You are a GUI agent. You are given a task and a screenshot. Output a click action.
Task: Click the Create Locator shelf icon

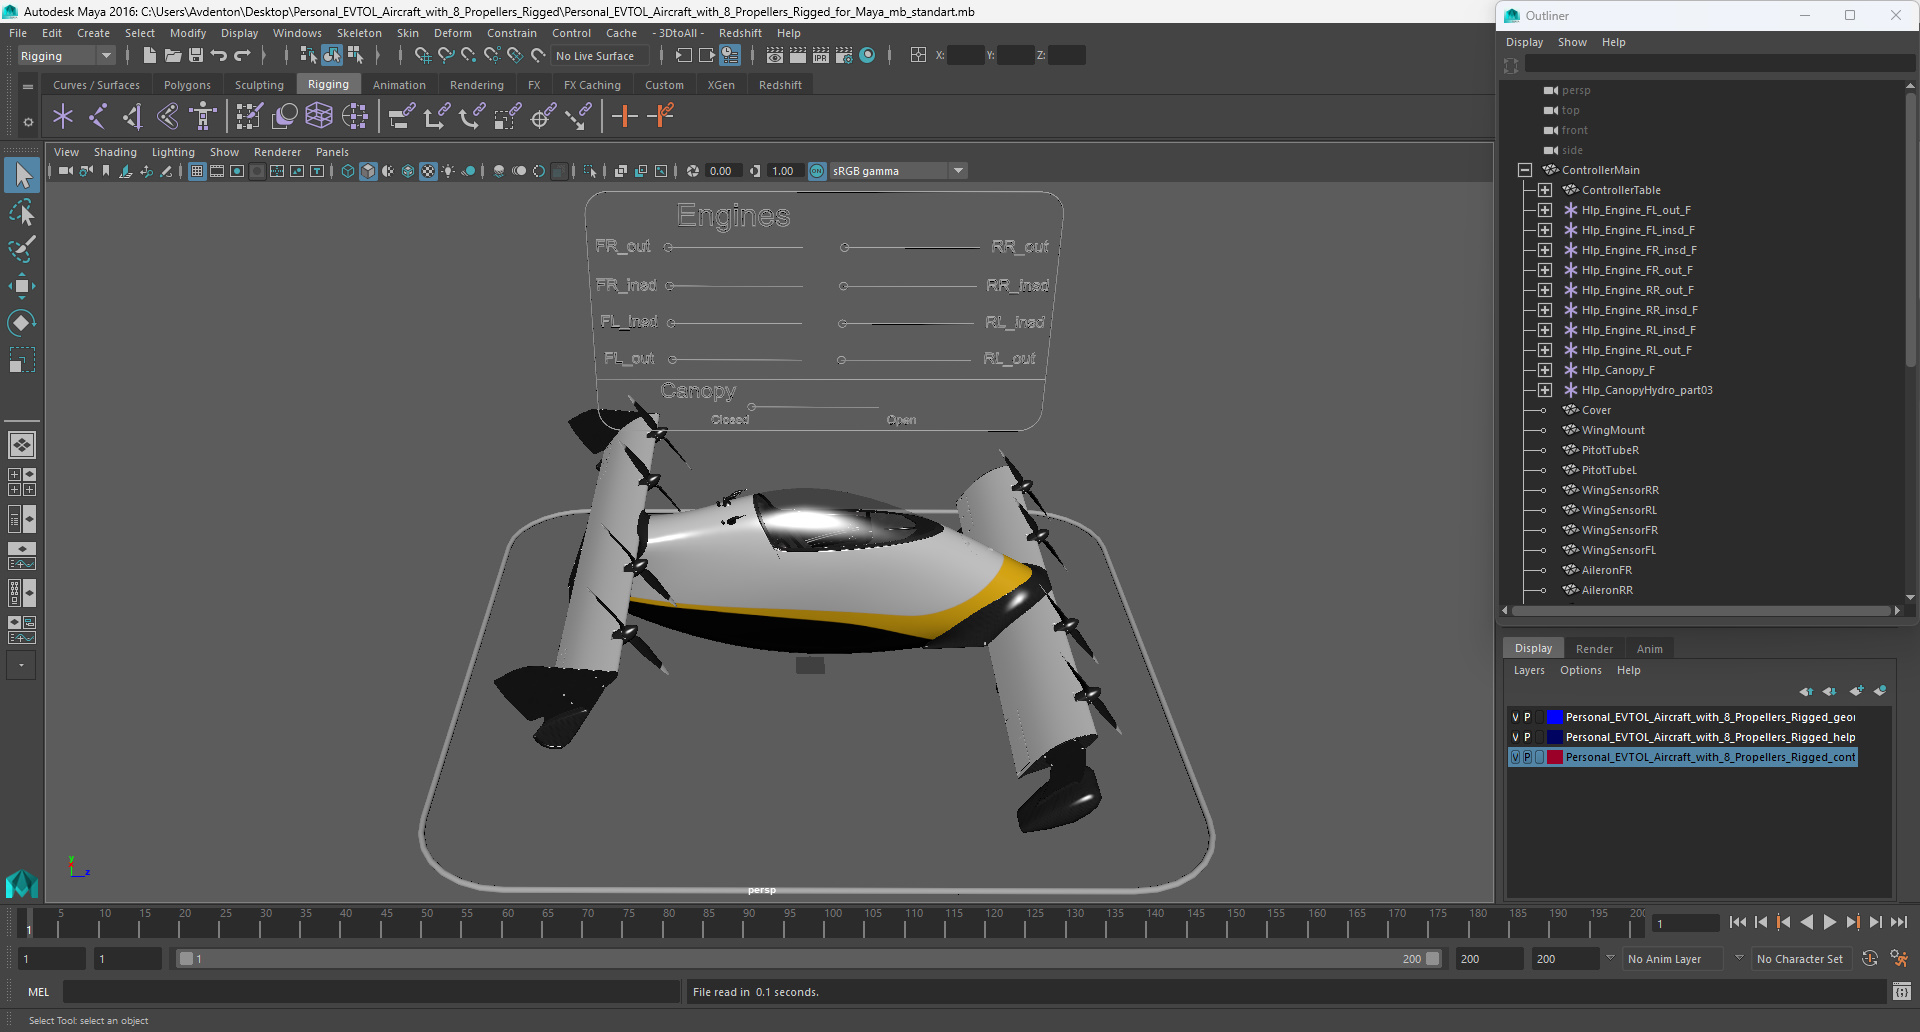pos(63,116)
